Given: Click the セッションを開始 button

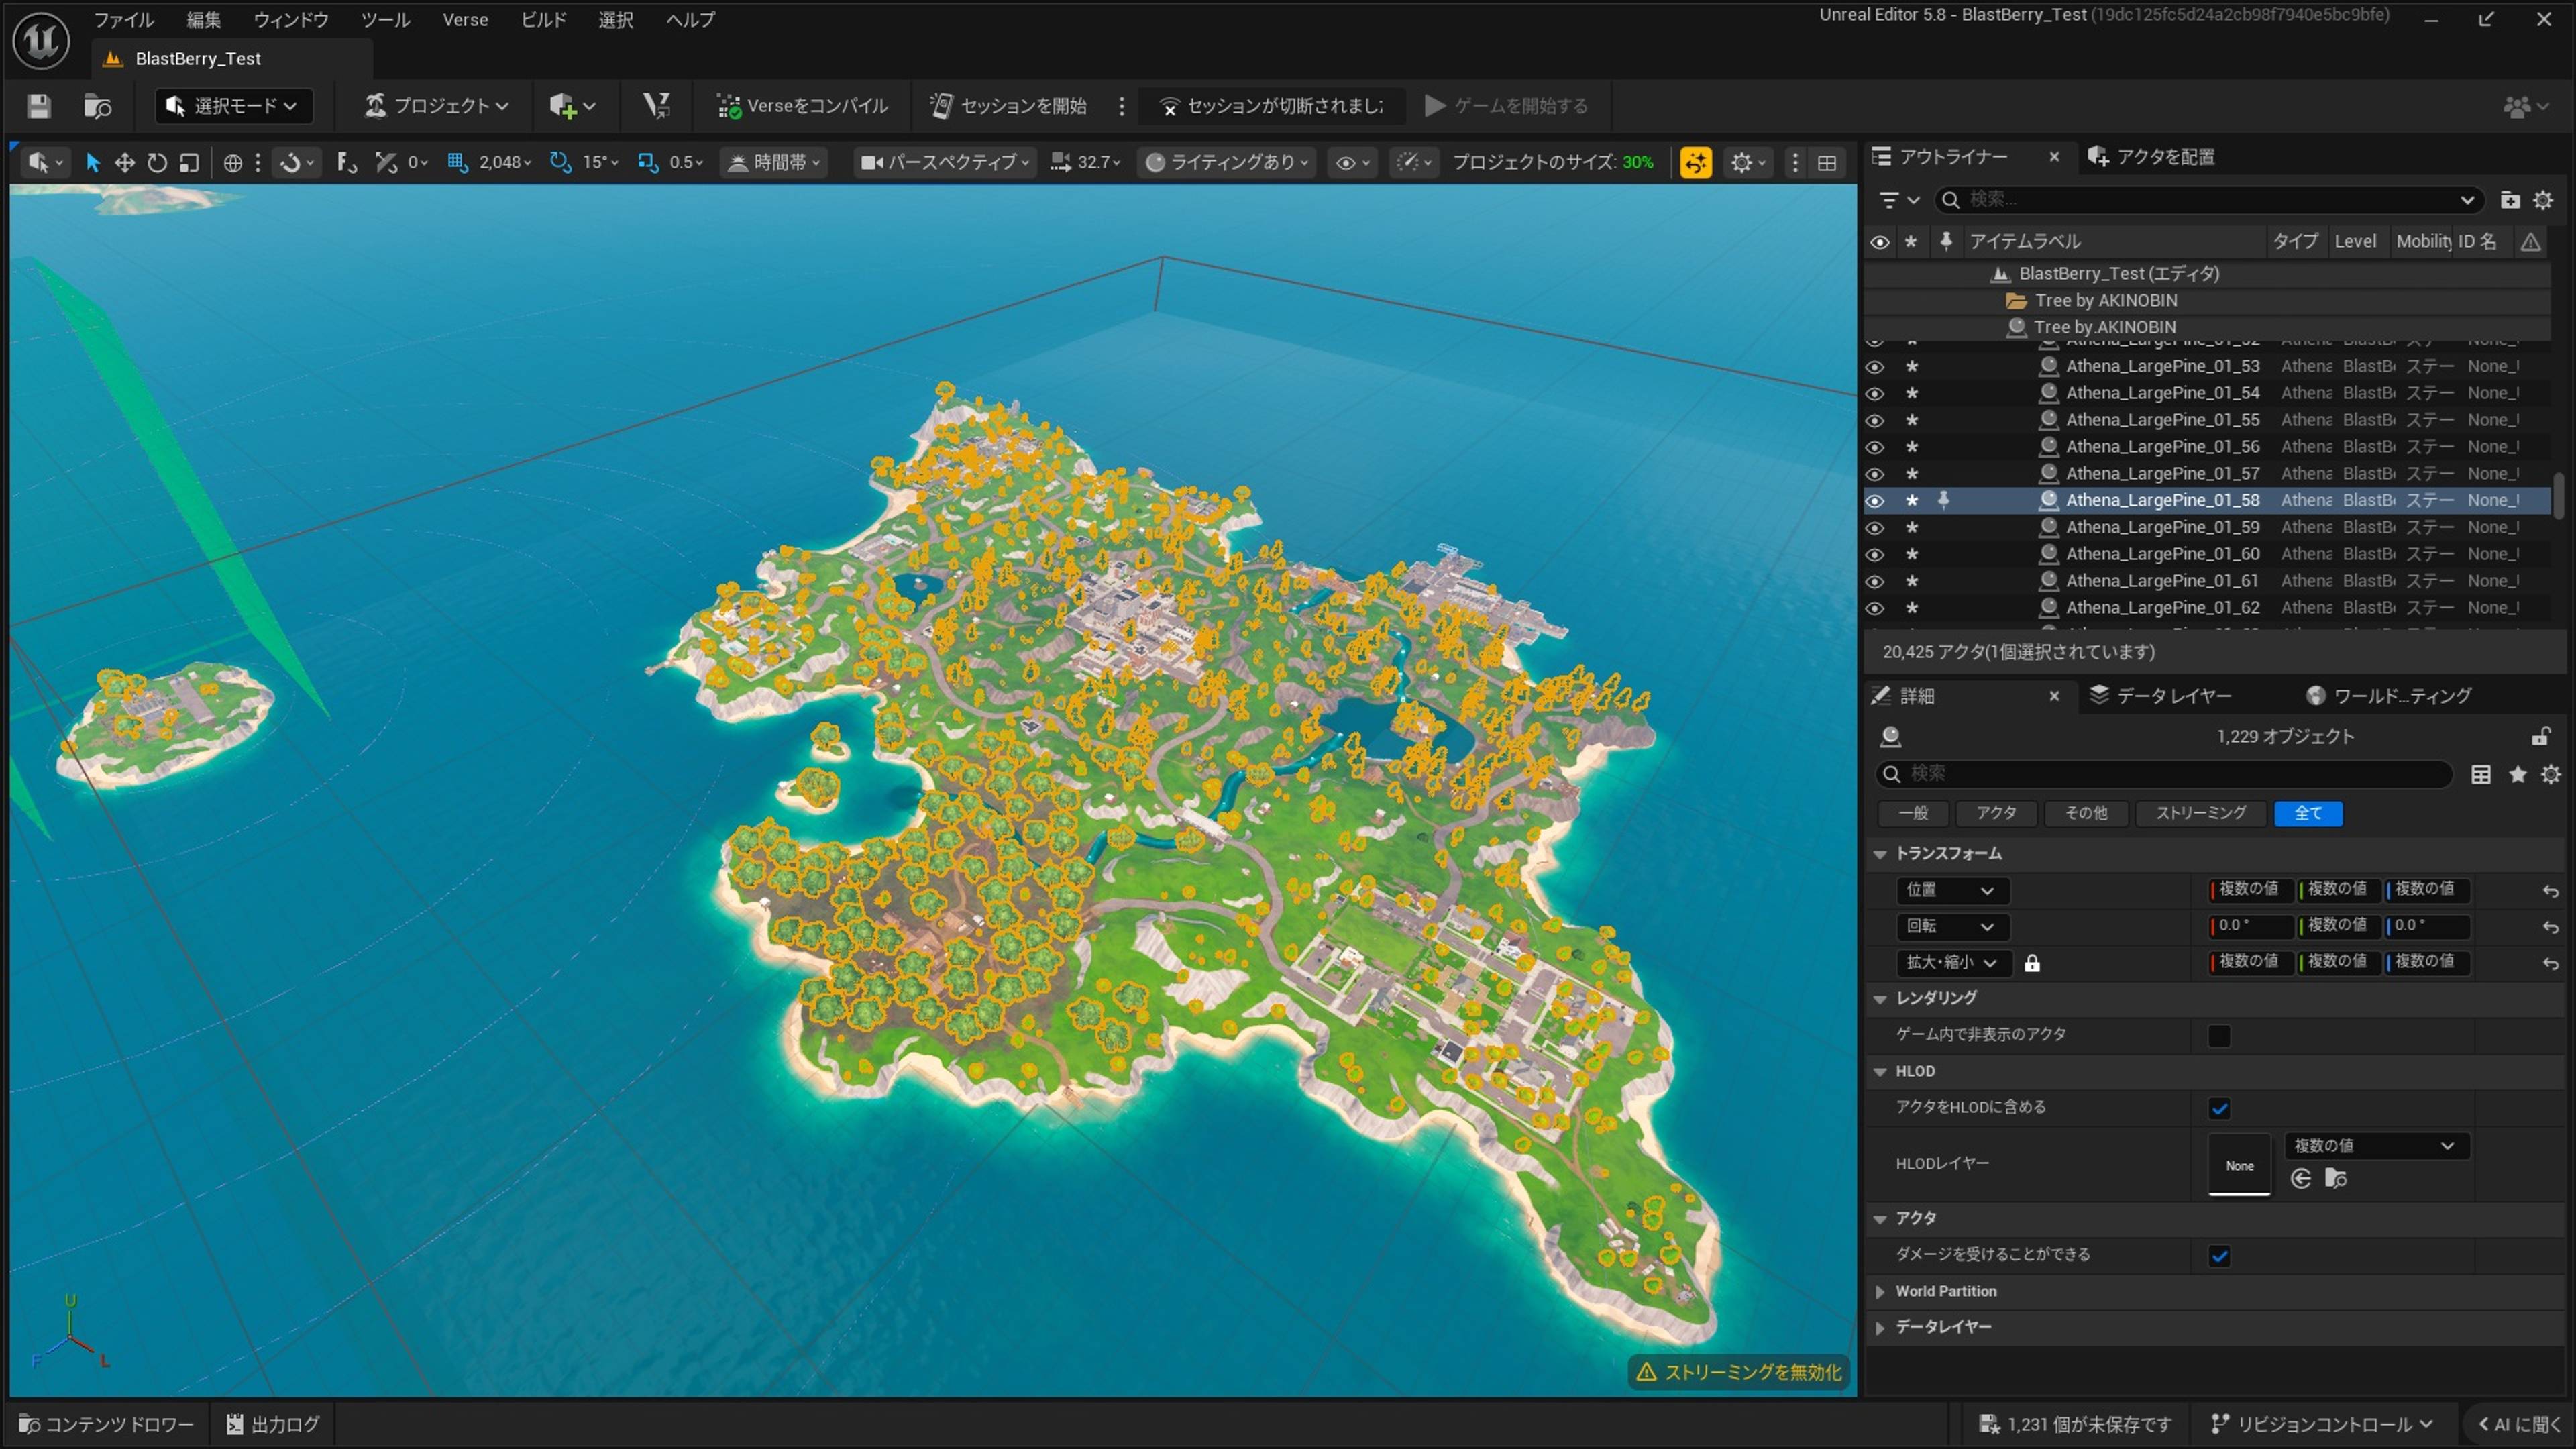Looking at the screenshot, I should (1009, 106).
